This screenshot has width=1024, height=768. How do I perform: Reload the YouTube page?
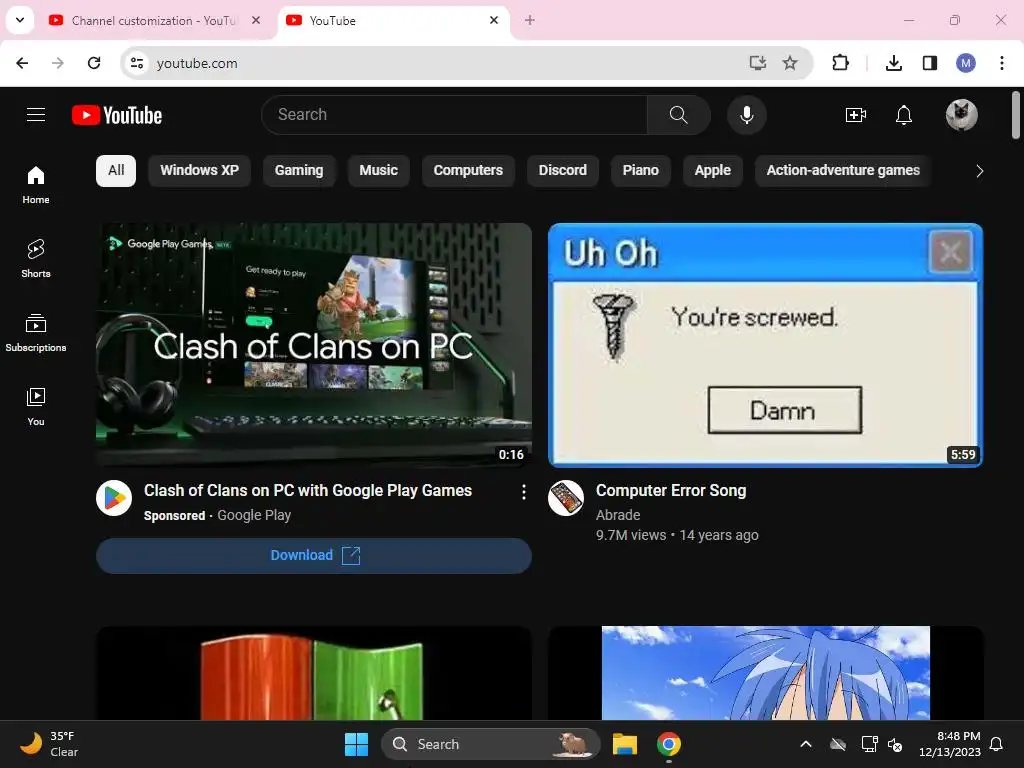(94, 63)
